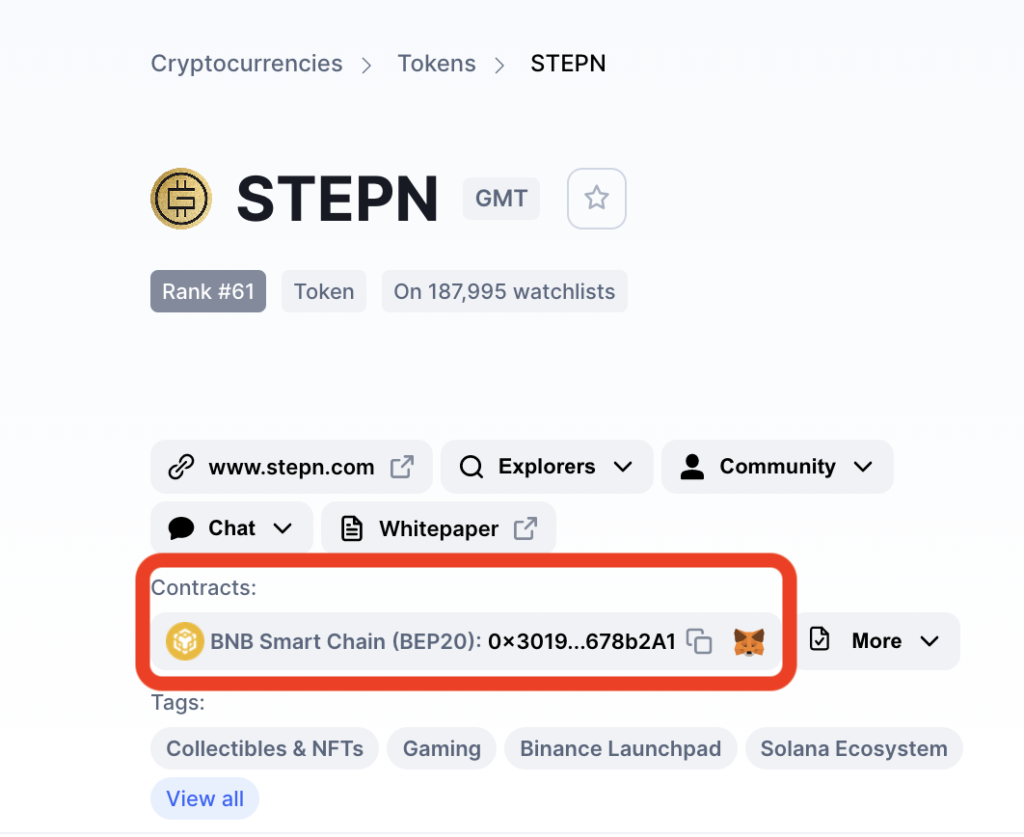The height and width of the screenshot is (837, 1024).
Task: Add token to MetaMask via fox icon
Action: [x=748, y=642]
